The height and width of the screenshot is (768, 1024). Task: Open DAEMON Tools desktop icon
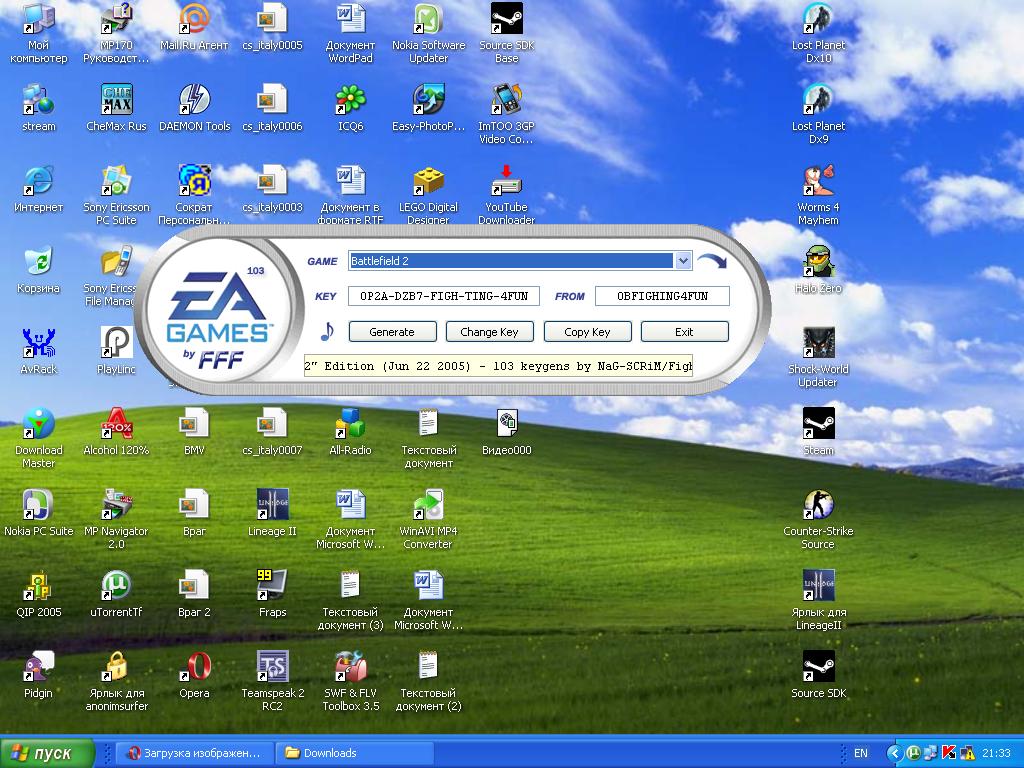194,100
